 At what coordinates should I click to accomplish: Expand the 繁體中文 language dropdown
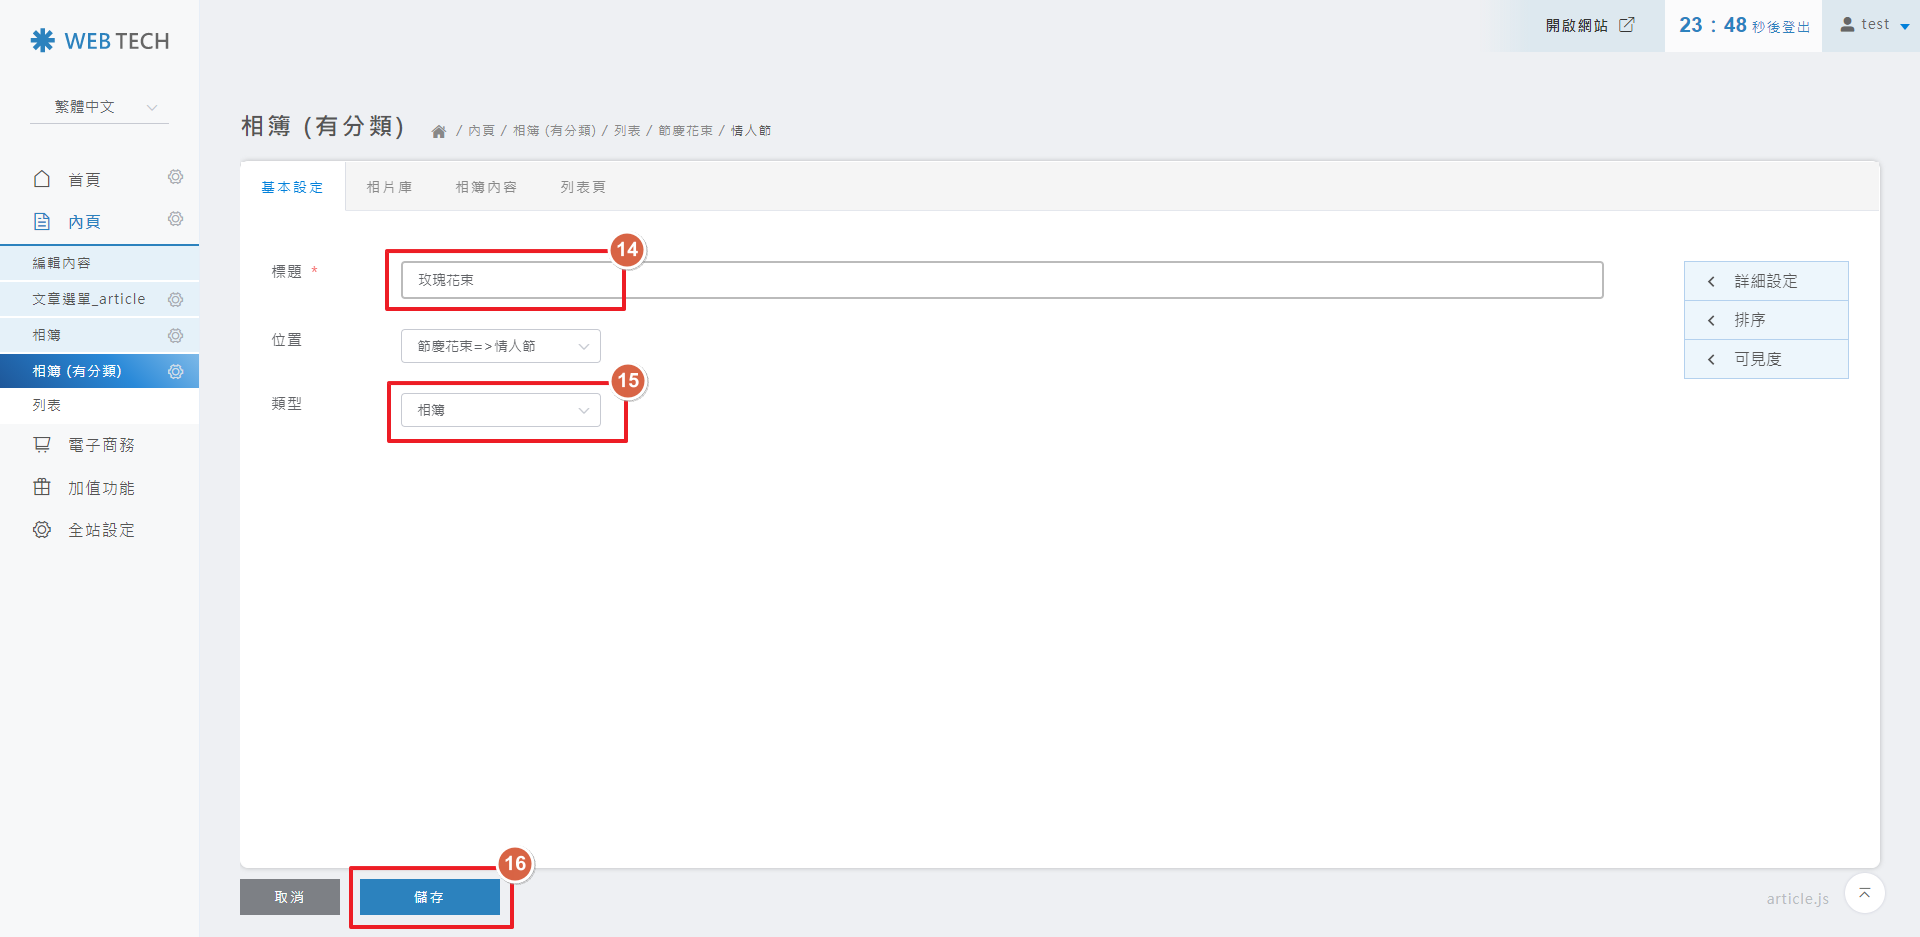pyautogui.click(x=100, y=107)
